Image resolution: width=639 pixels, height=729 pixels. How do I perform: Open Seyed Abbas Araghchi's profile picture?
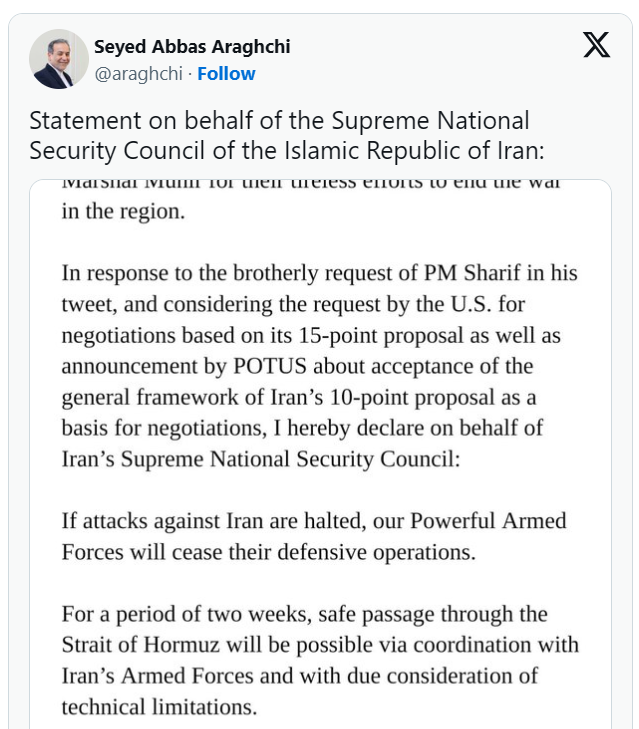click(x=59, y=59)
